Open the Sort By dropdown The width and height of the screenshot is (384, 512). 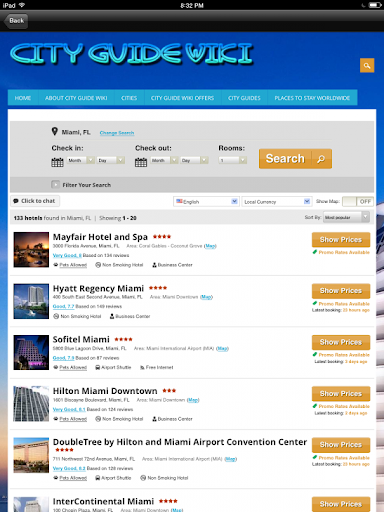[346, 217]
